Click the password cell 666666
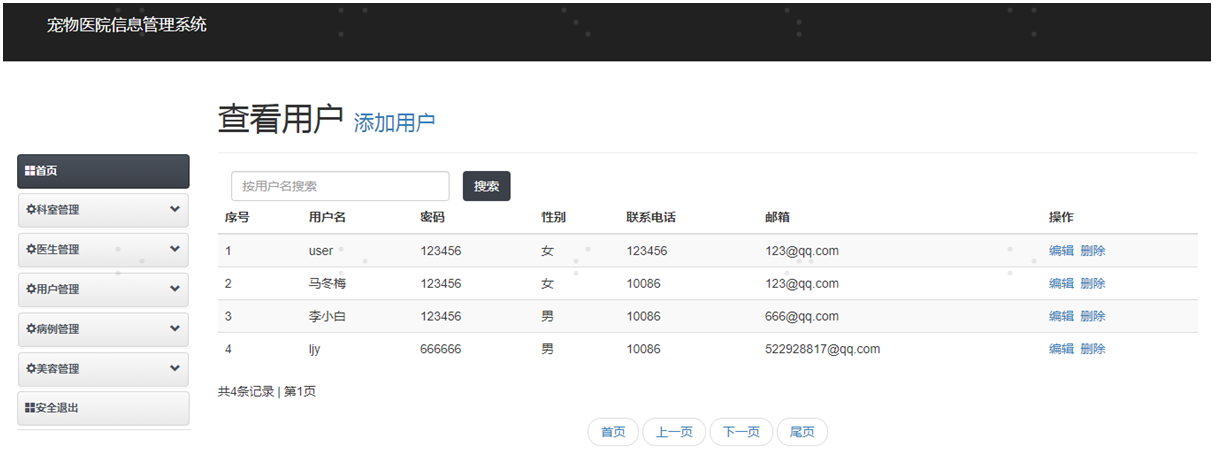Screen dimensions: 1213x460 (441, 349)
